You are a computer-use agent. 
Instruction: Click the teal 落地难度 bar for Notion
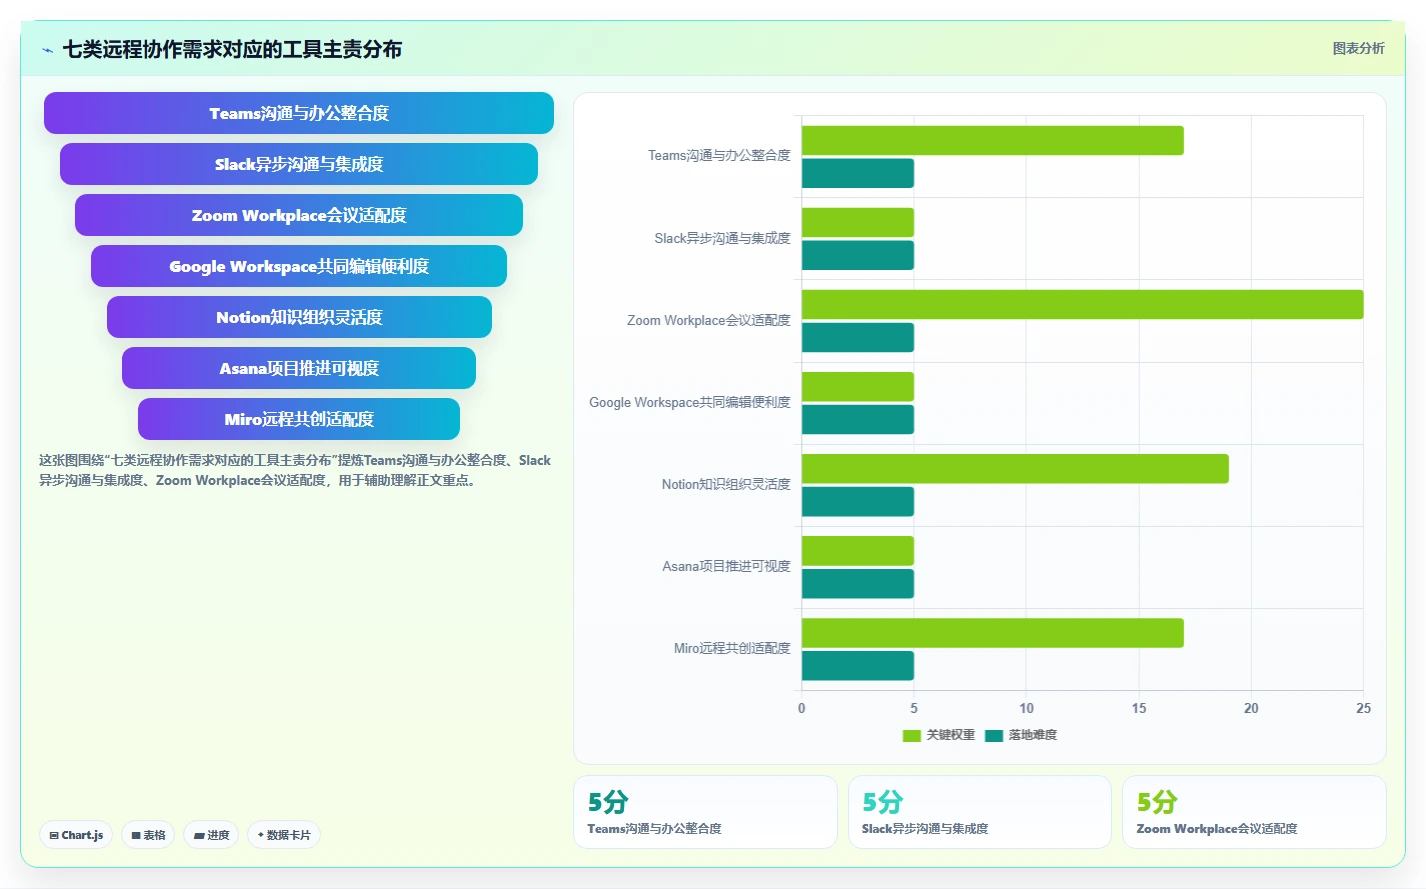coord(858,501)
